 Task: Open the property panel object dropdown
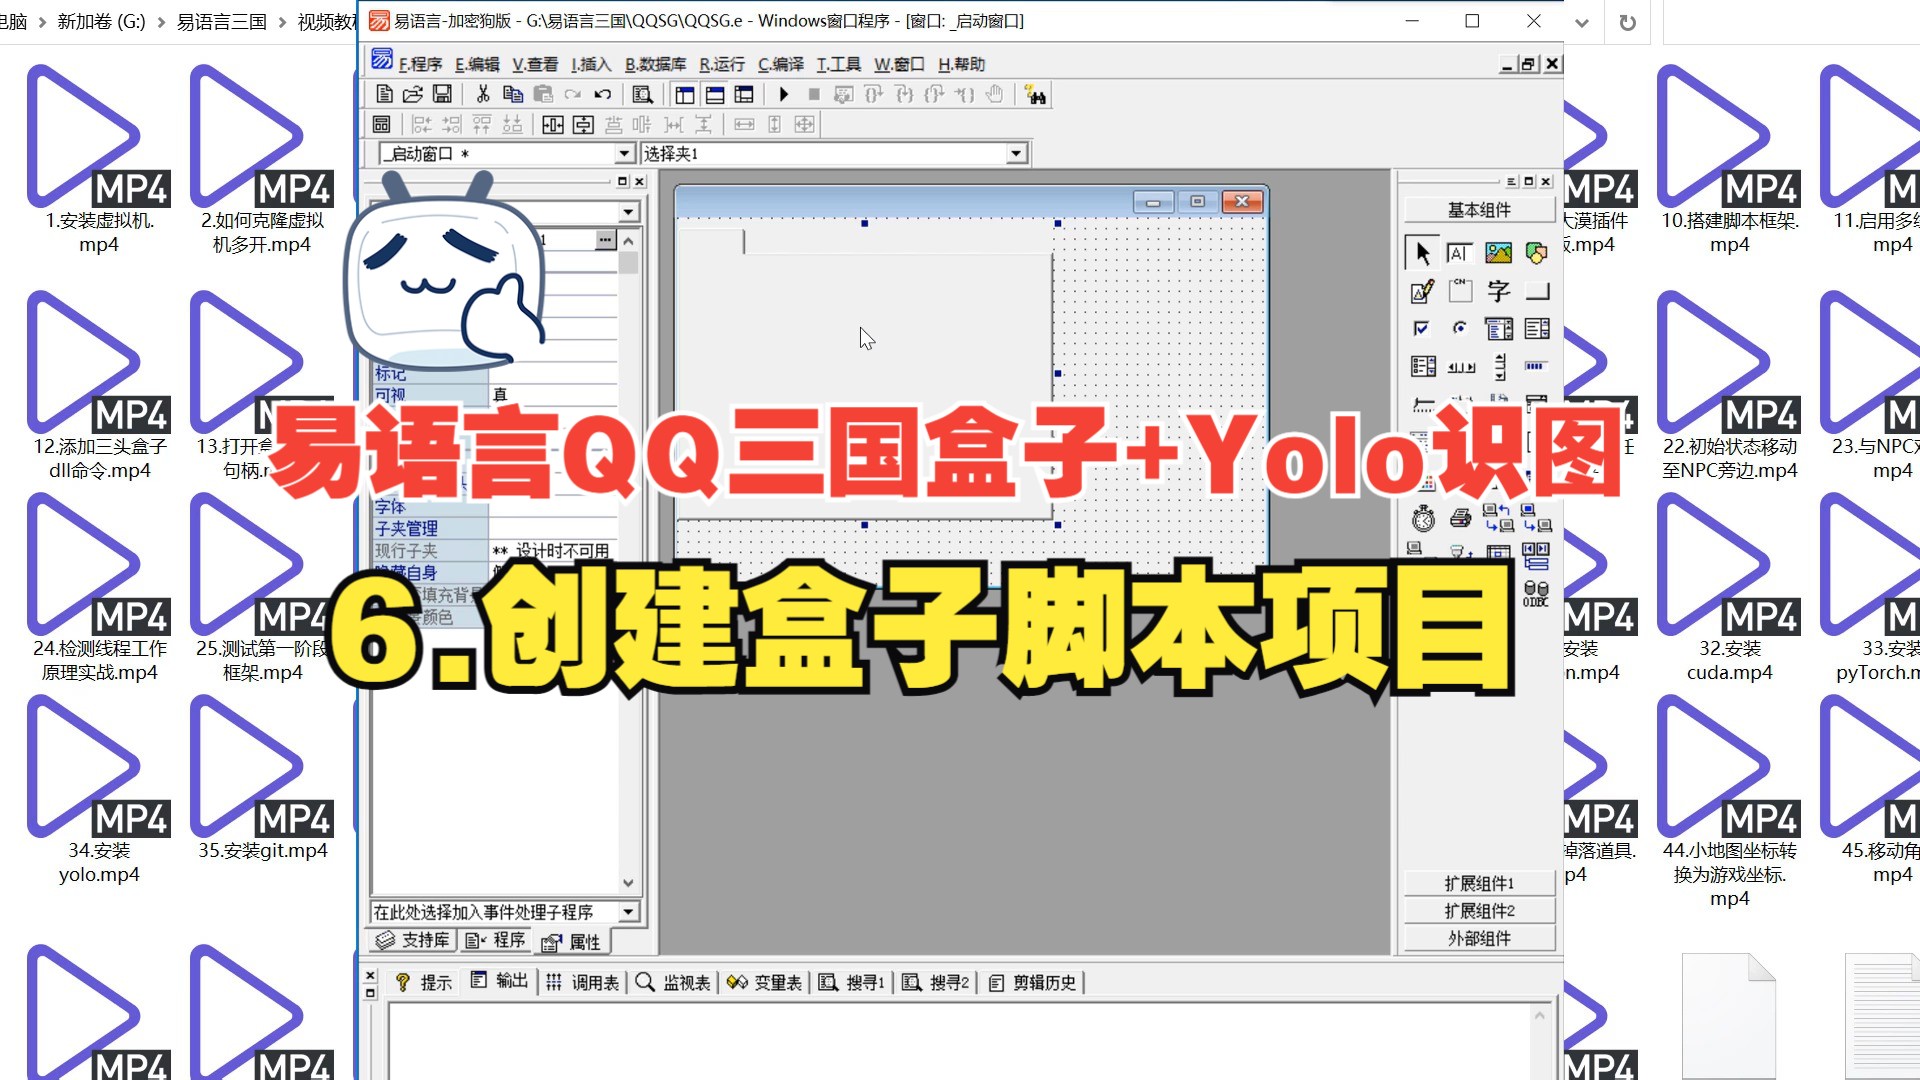click(628, 212)
